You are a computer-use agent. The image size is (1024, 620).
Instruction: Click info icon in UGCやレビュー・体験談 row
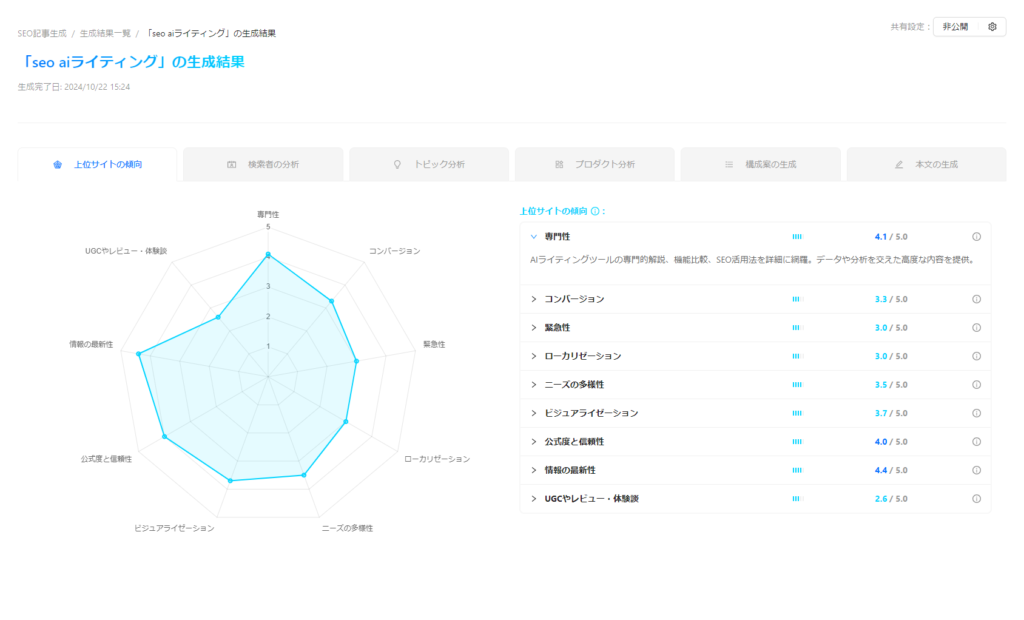pyautogui.click(x=976, y=498)
